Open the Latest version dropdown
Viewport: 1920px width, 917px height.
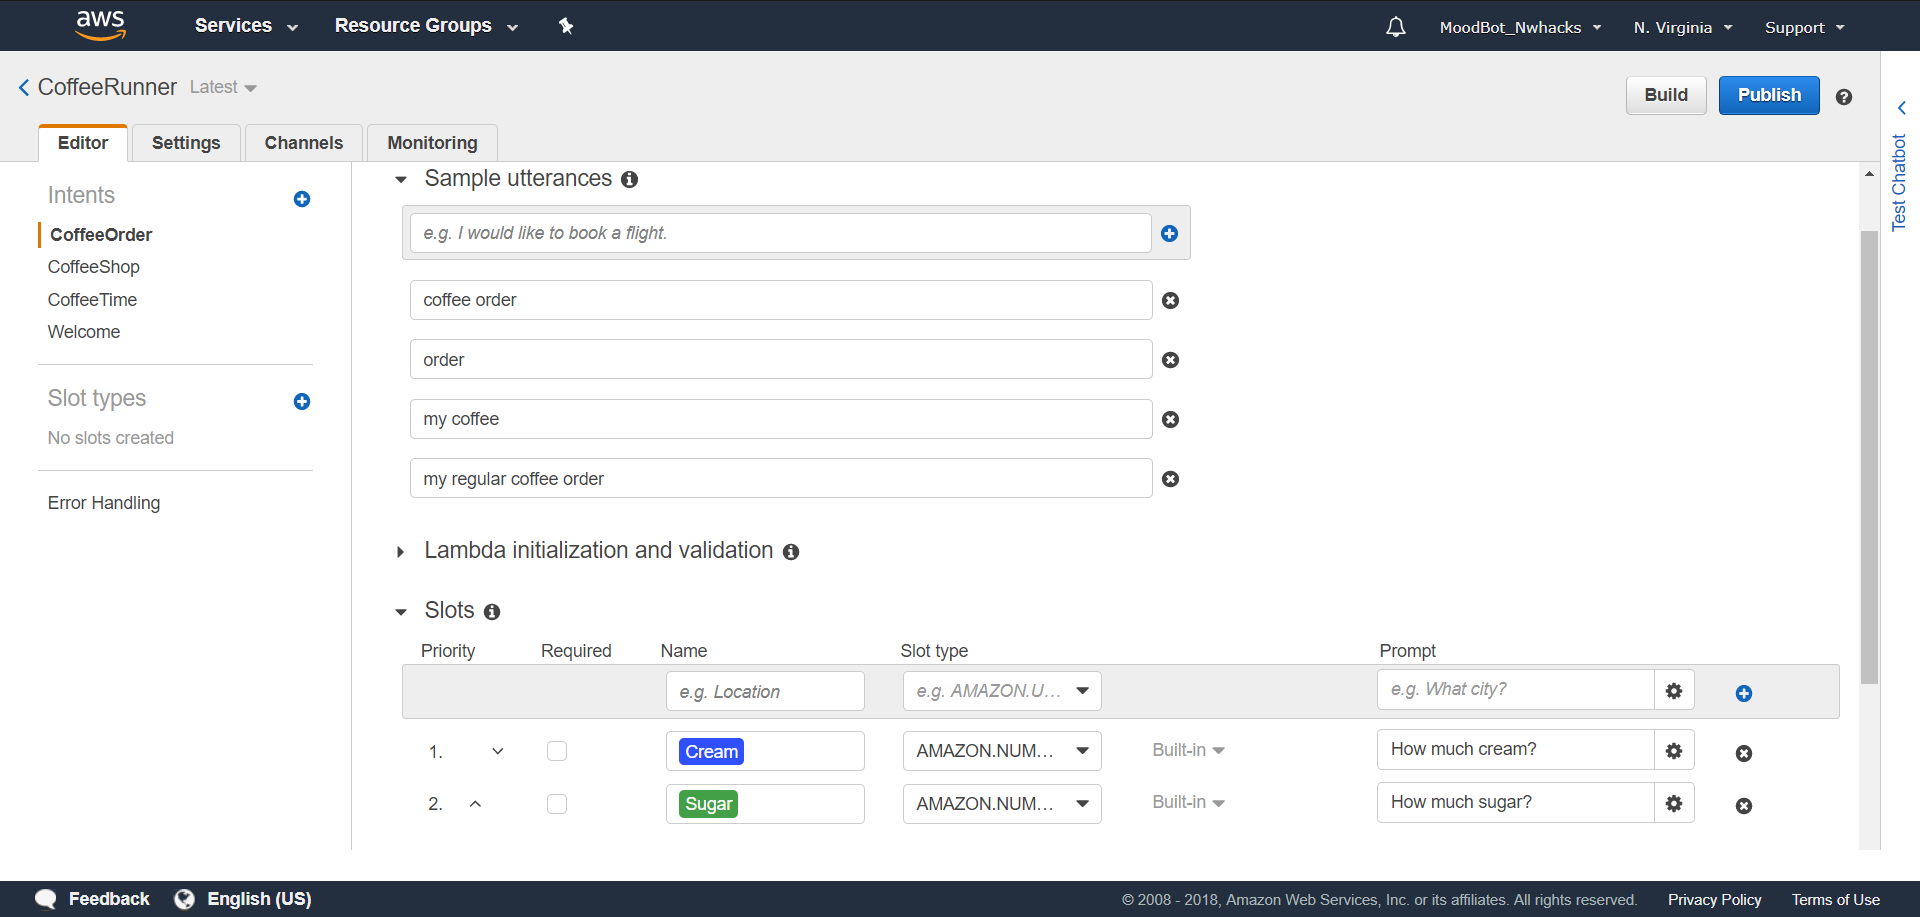point(223,88)
